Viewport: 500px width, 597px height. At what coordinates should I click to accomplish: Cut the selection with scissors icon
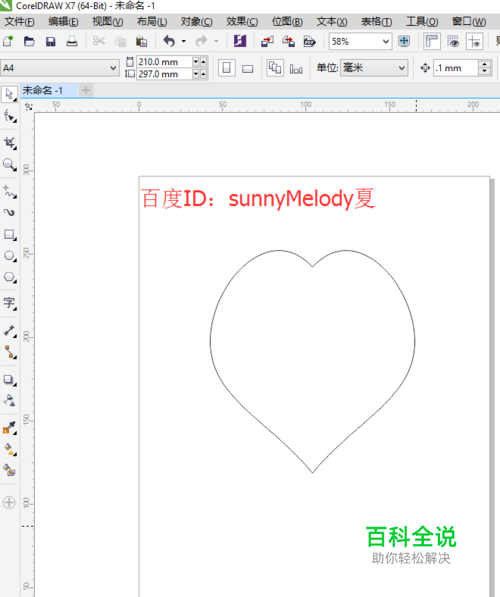tap(99, 41)
